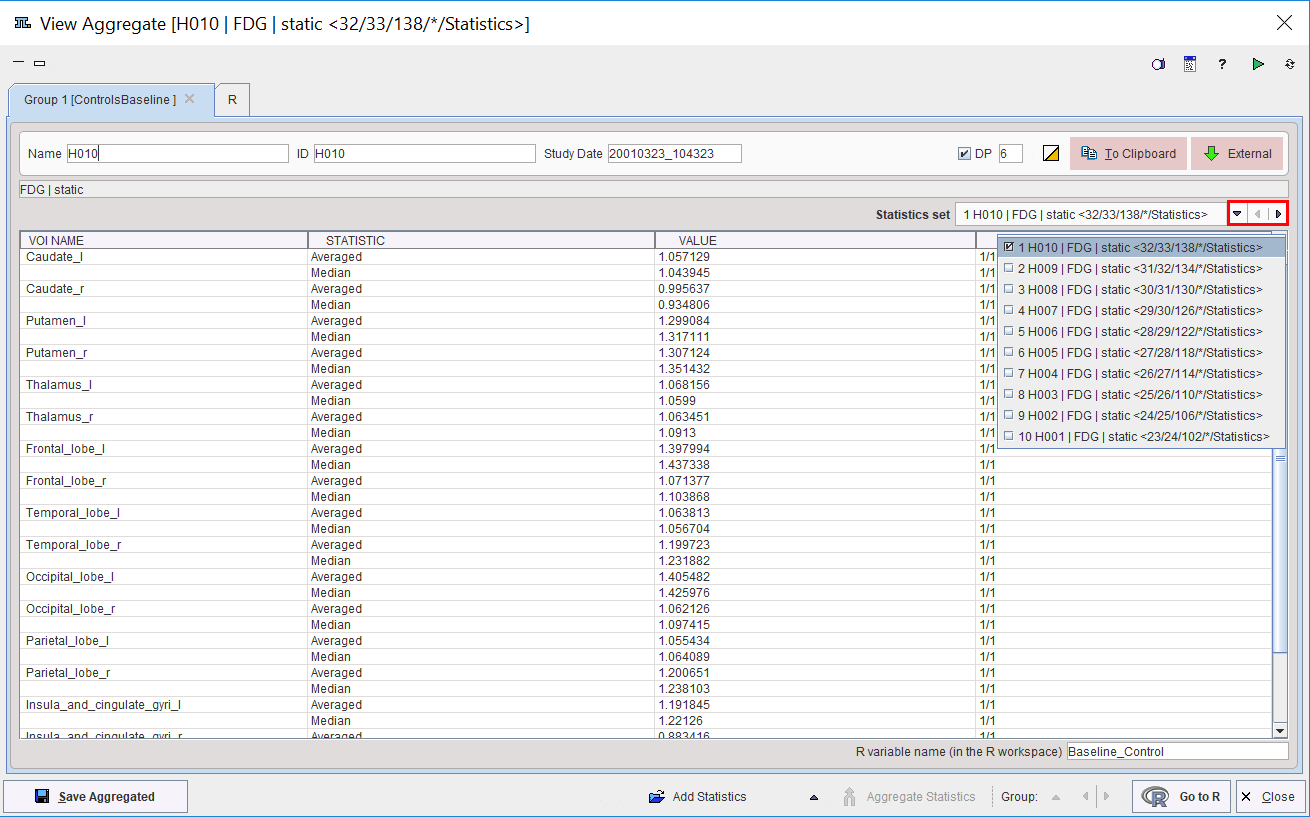1310x817 pixels.
Task: Toggle the DP checkbox
Action: point(964,153)
